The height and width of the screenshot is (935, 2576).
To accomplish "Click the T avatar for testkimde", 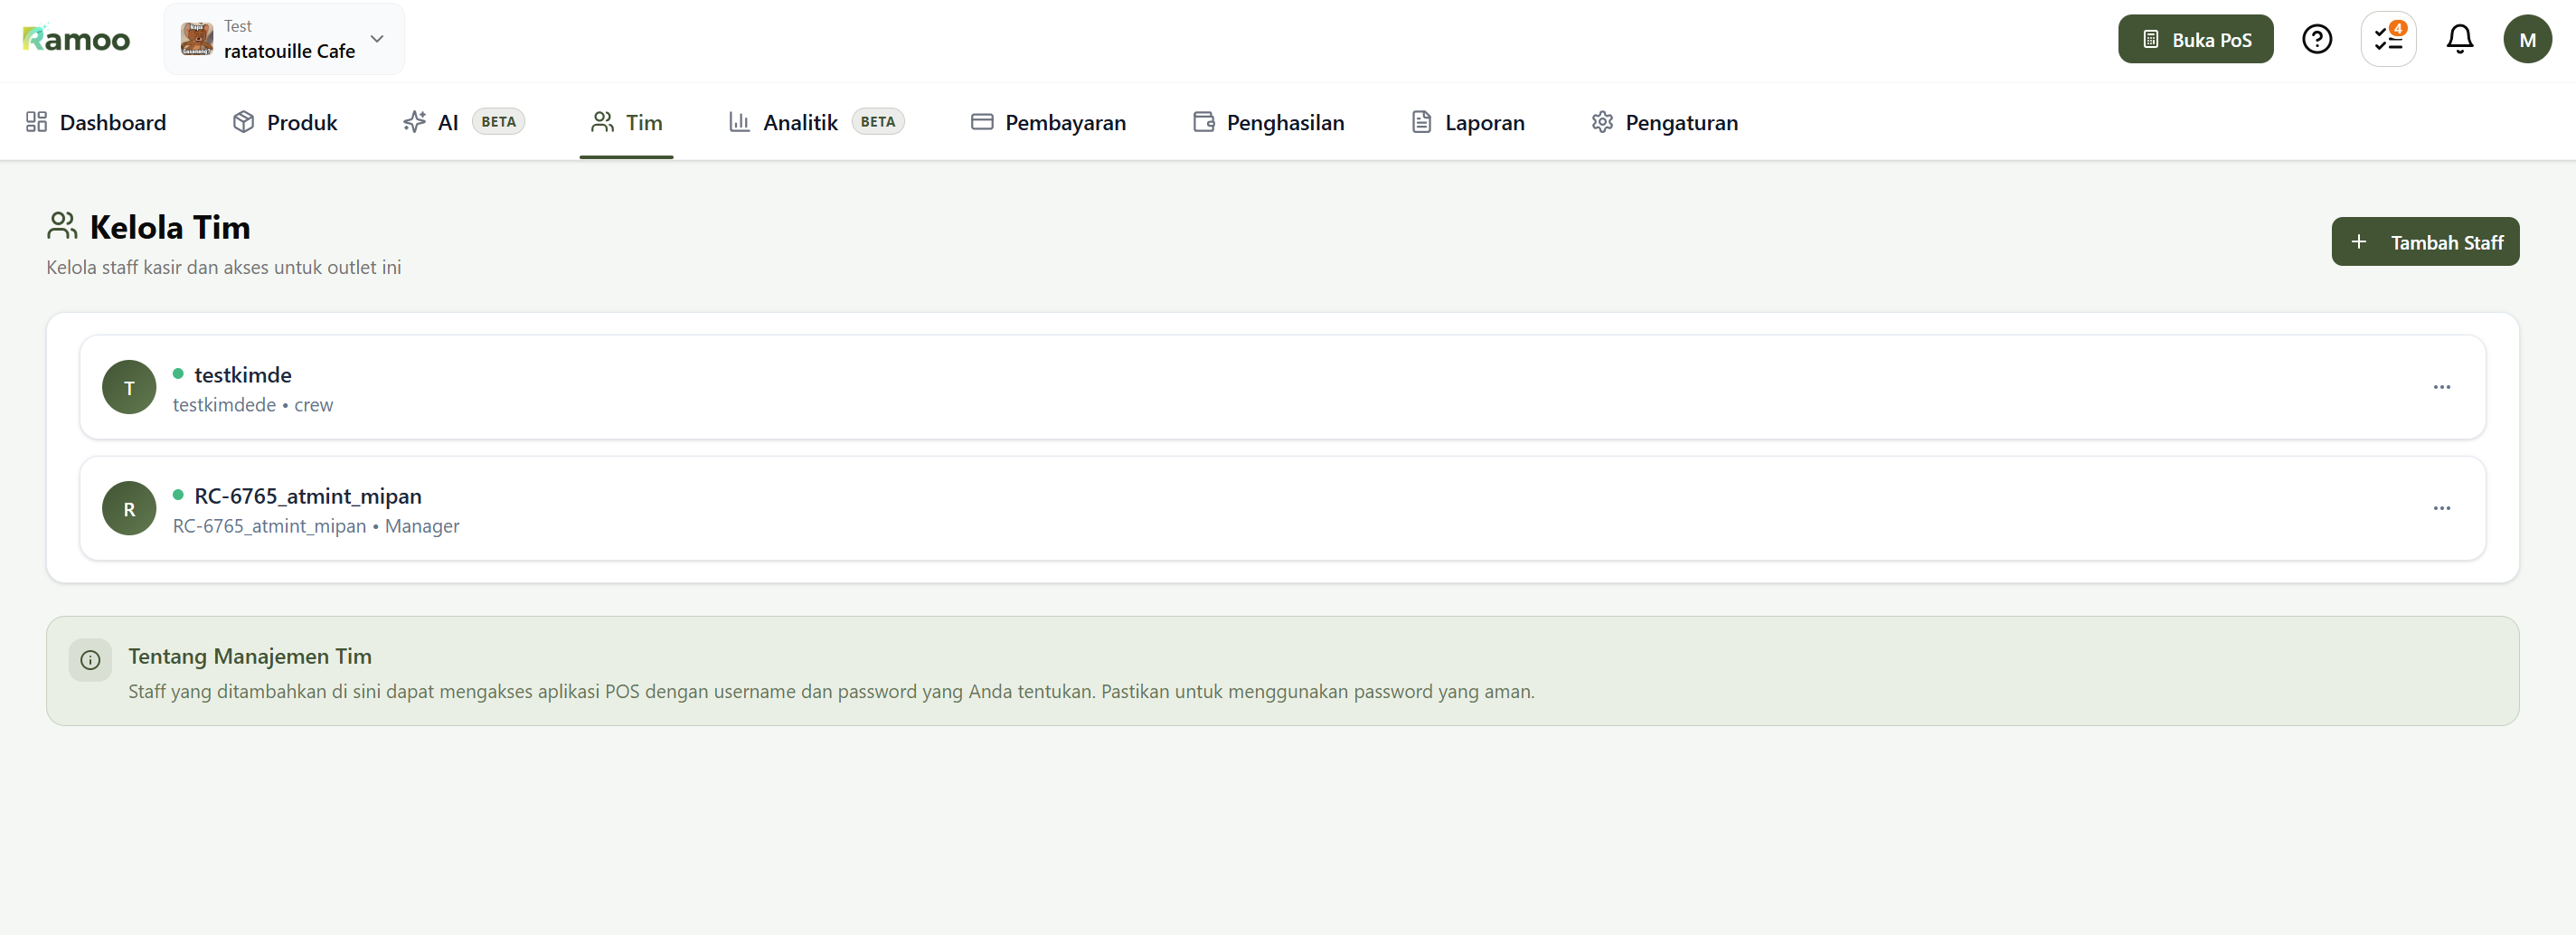I will (x=129, y=388).
